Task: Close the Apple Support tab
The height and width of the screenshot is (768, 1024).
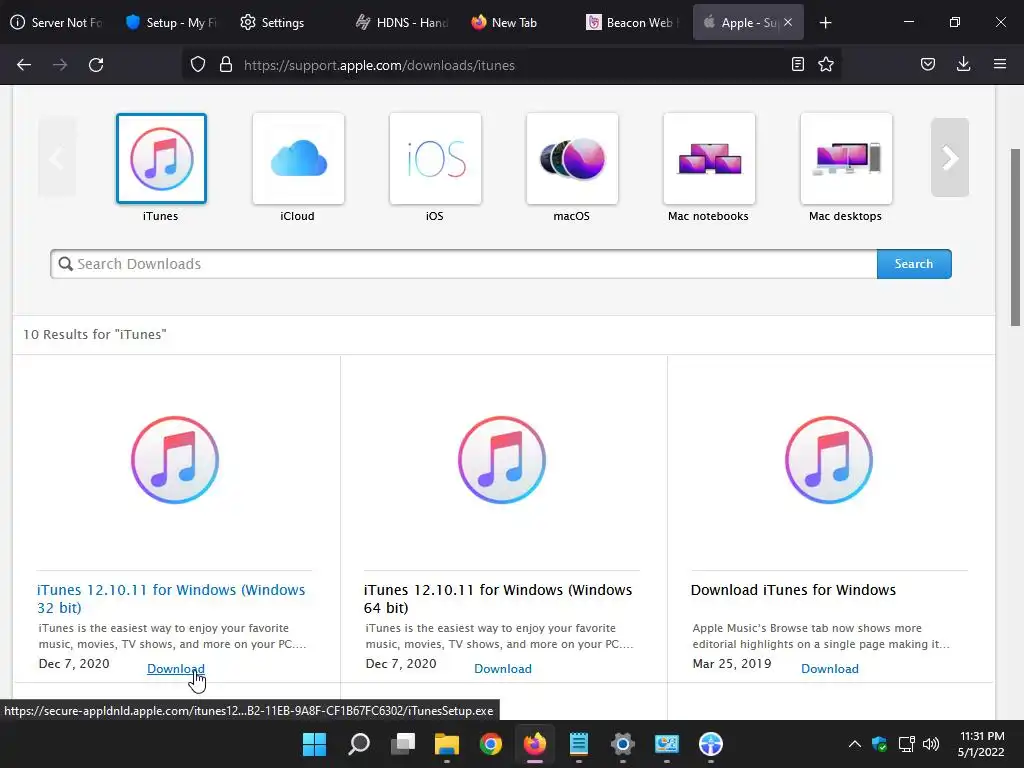Action: click(788, 22)
